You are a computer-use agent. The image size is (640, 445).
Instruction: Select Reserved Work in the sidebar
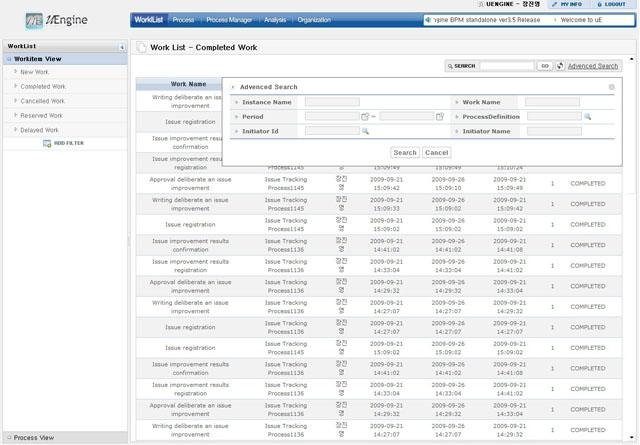point(41,116)
